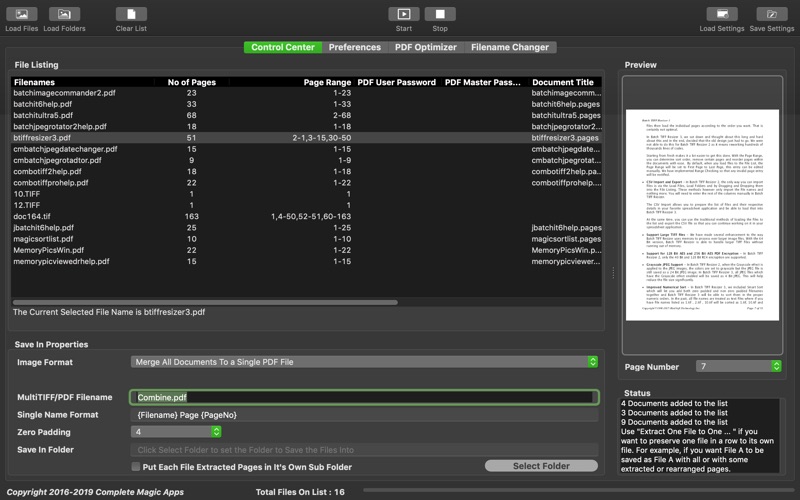Select batchjpegrotator2help.pdf in the list
The width and height of the screenshot is (800, 500).
(x=306, y=127)
